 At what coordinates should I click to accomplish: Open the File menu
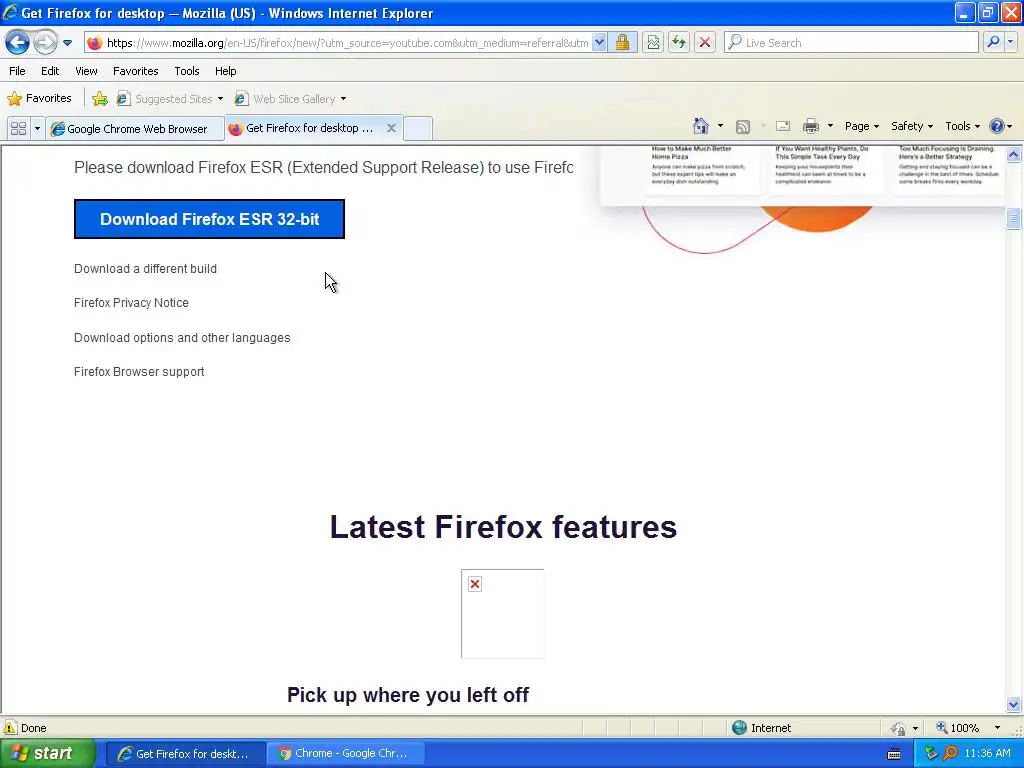point(18,71)
